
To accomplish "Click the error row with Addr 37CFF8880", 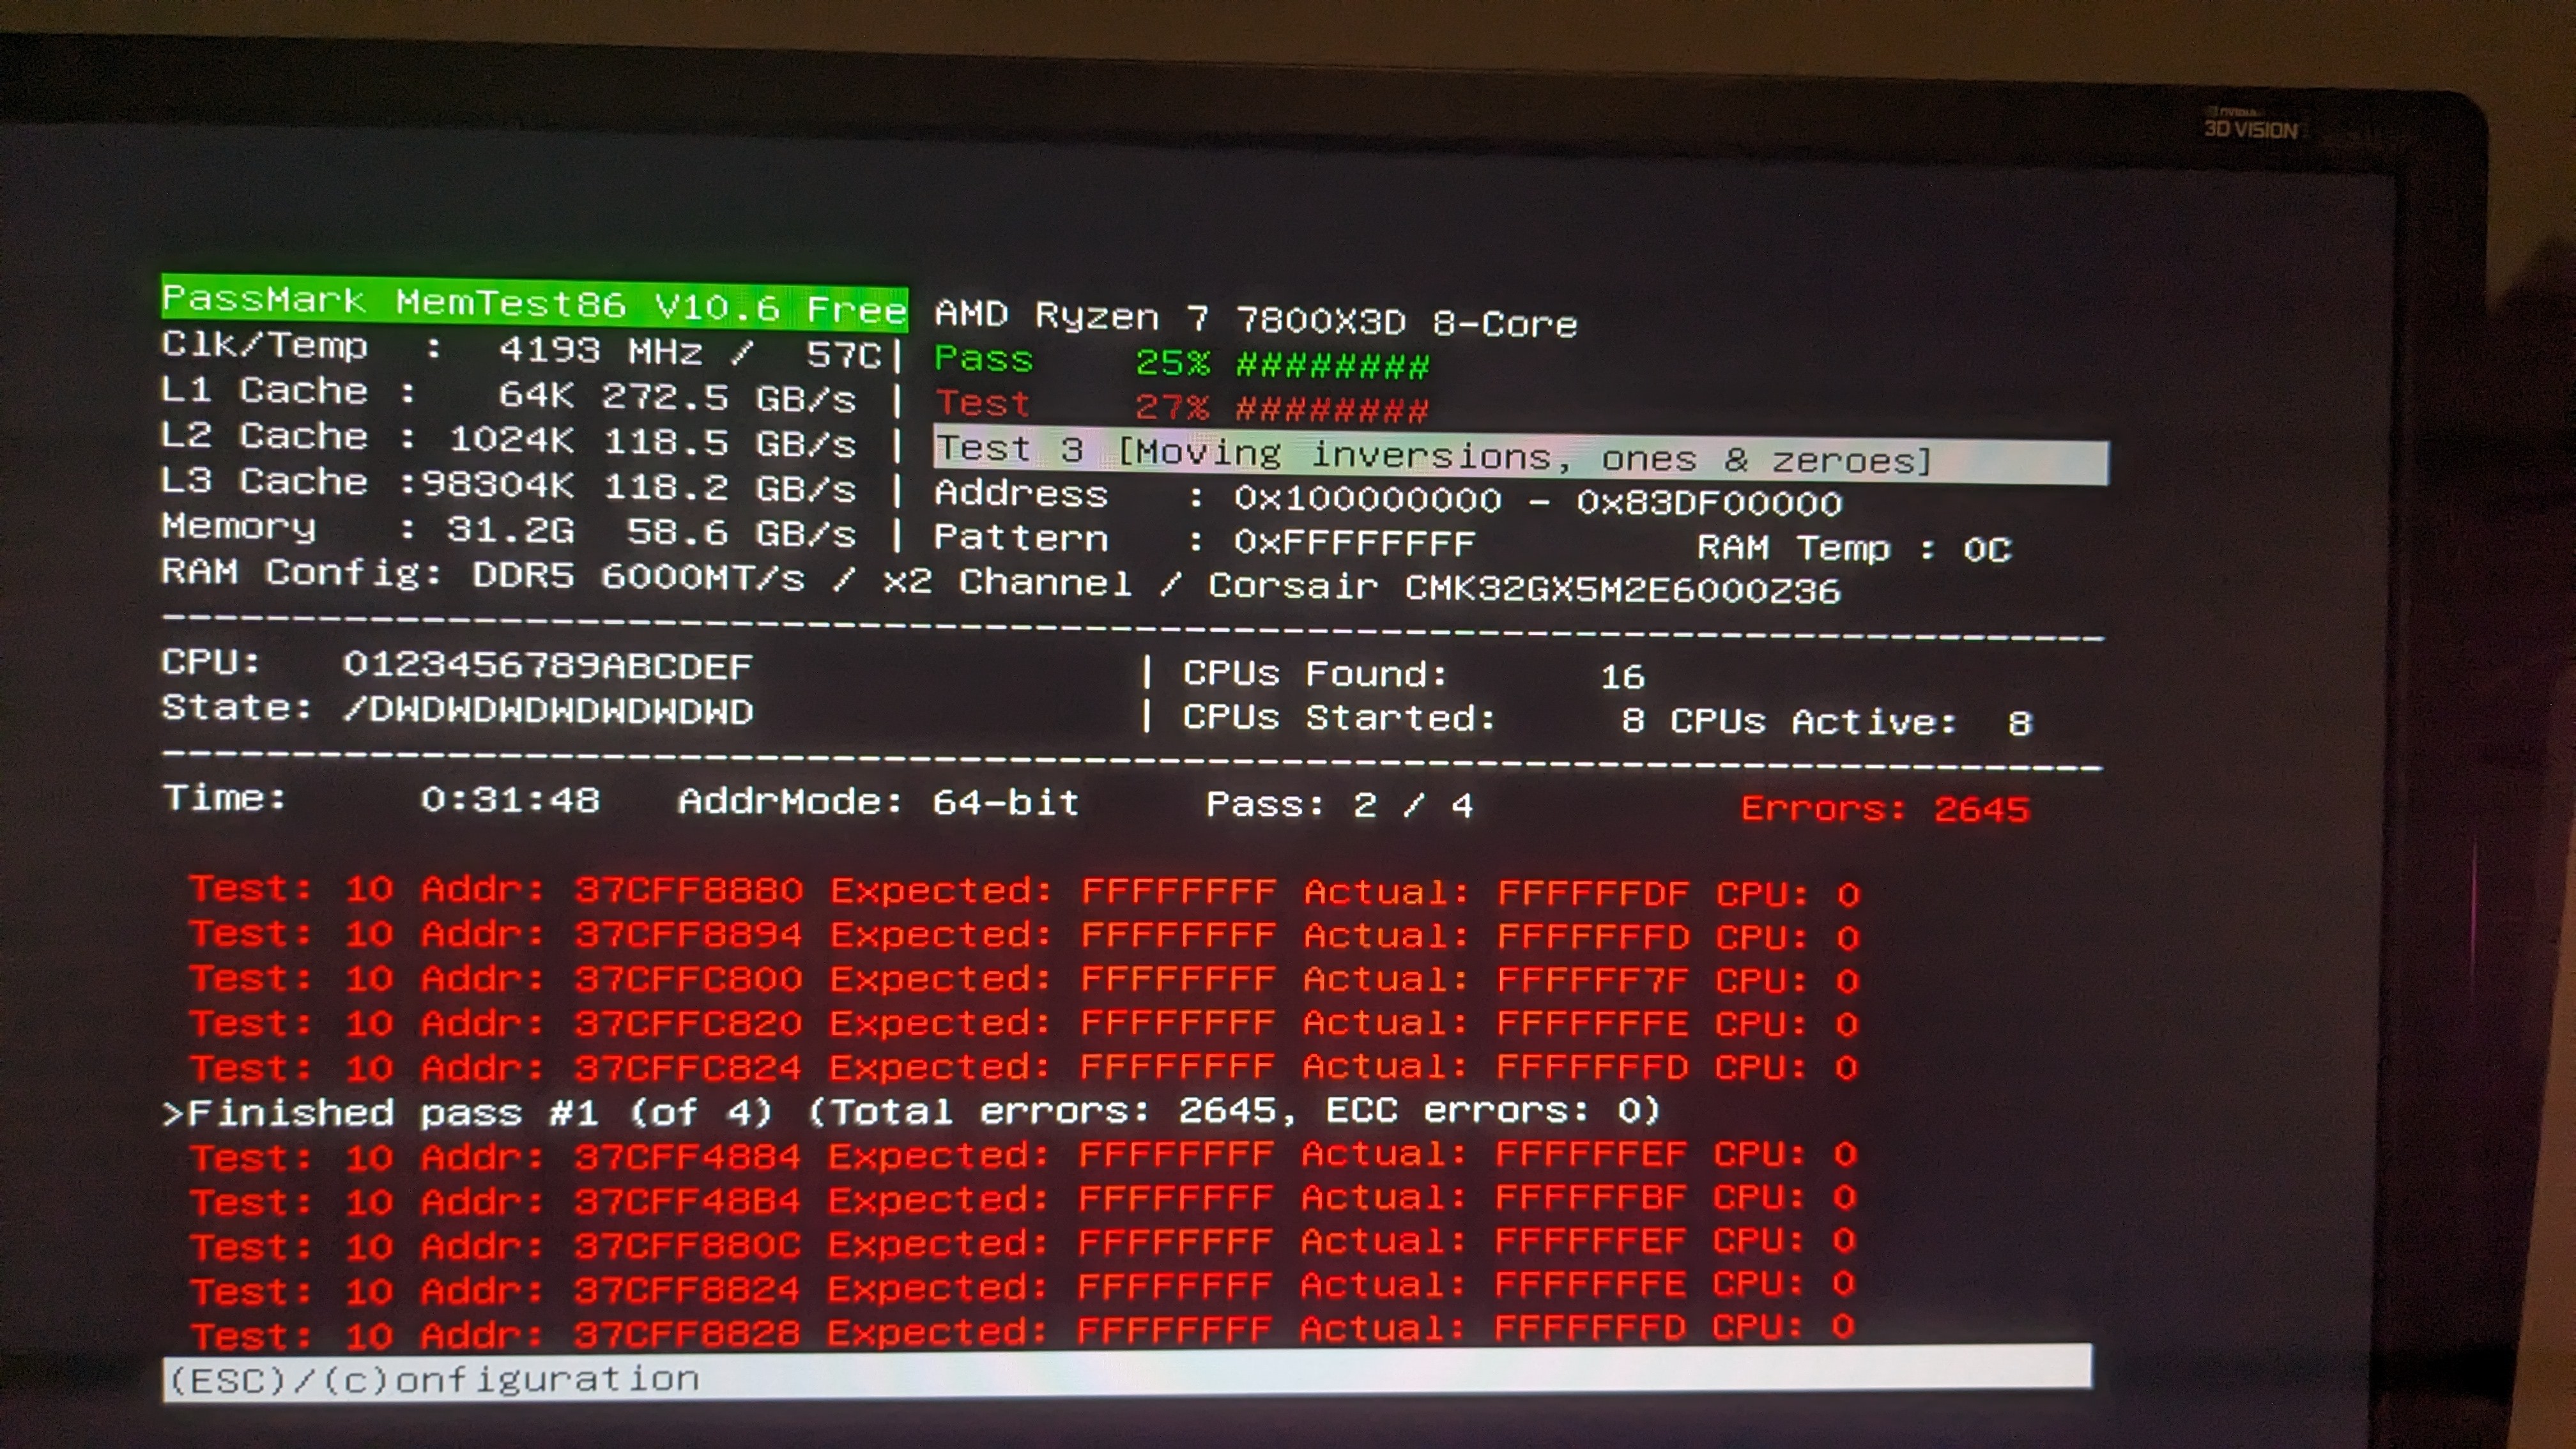I will coord(1024,891).
